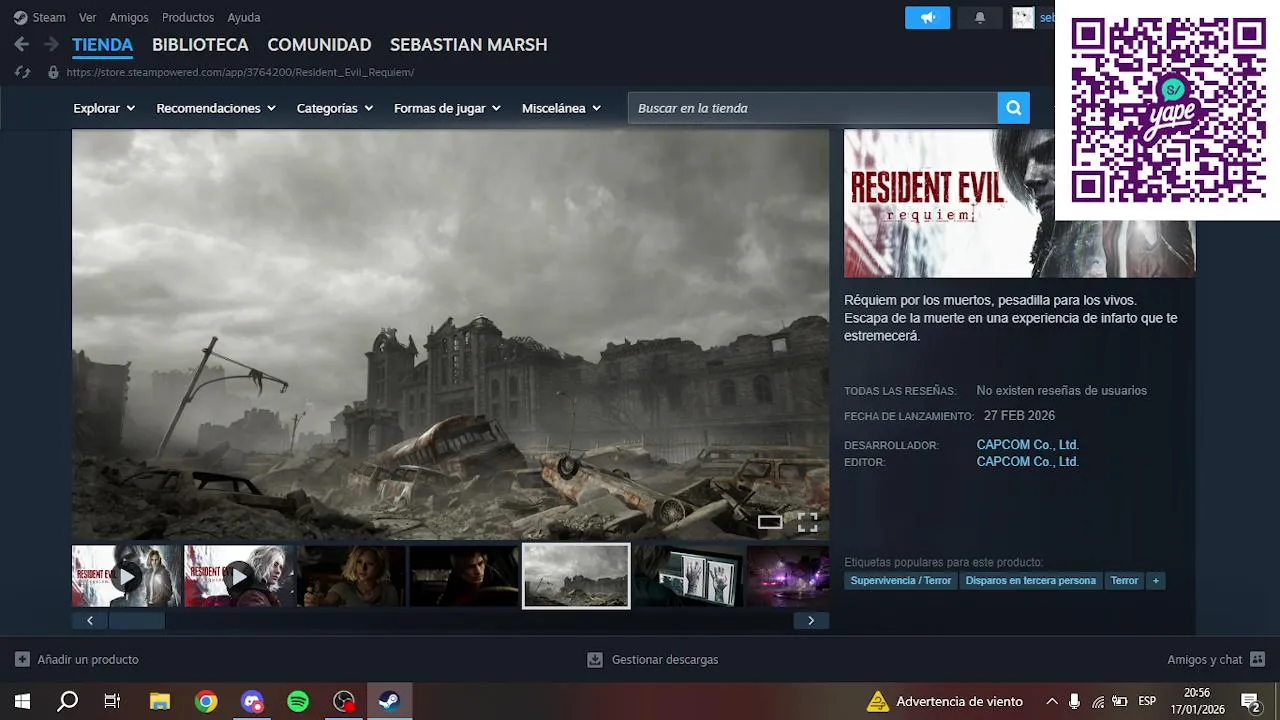Viewport: 1280px width, 720px height.
Task: Open Spotify from taskbar
Action: (298, 702)
